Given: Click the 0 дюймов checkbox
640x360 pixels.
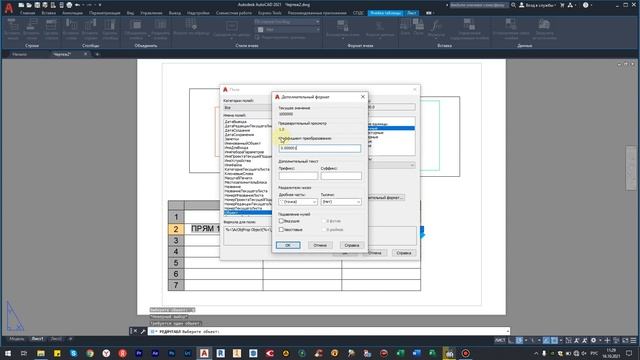Looking at the screenshot, I should (x=325, y=229).
